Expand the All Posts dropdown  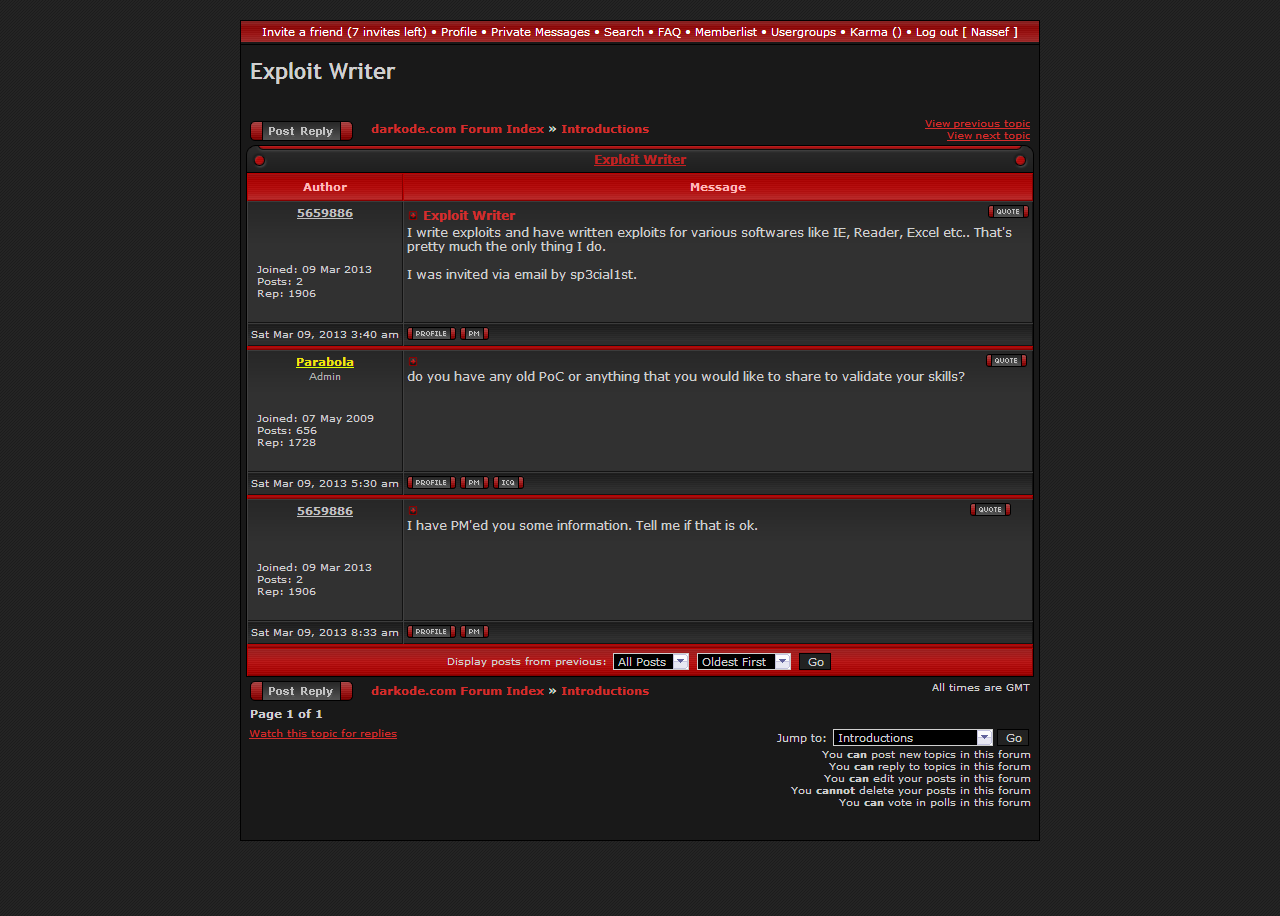pyautogui.click(x=650, y=661)
